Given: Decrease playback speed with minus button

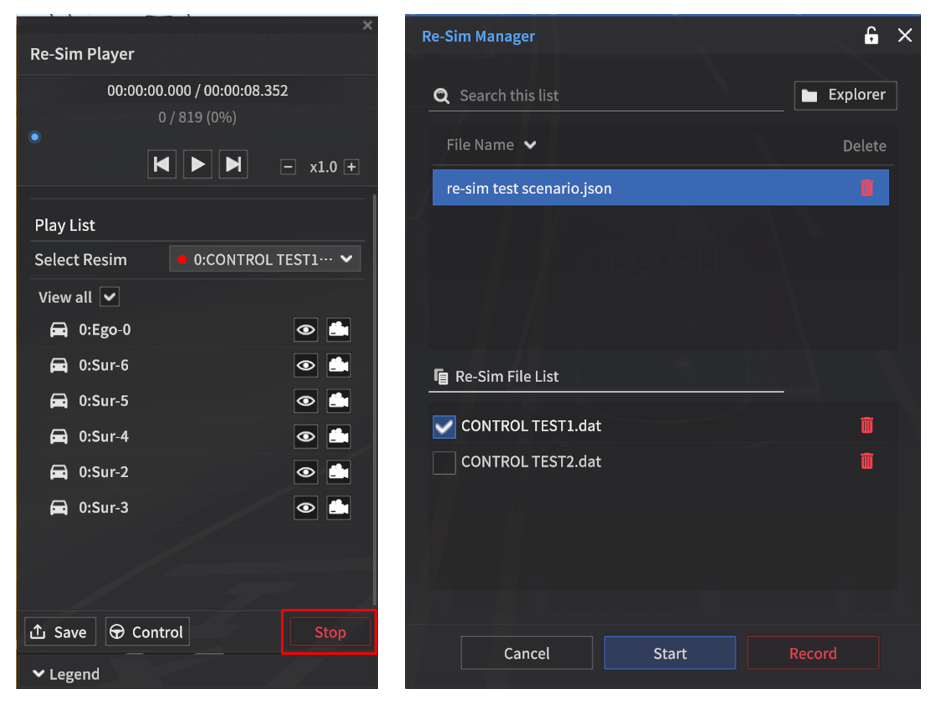Looking at the screenshot, I should point(288,167).
